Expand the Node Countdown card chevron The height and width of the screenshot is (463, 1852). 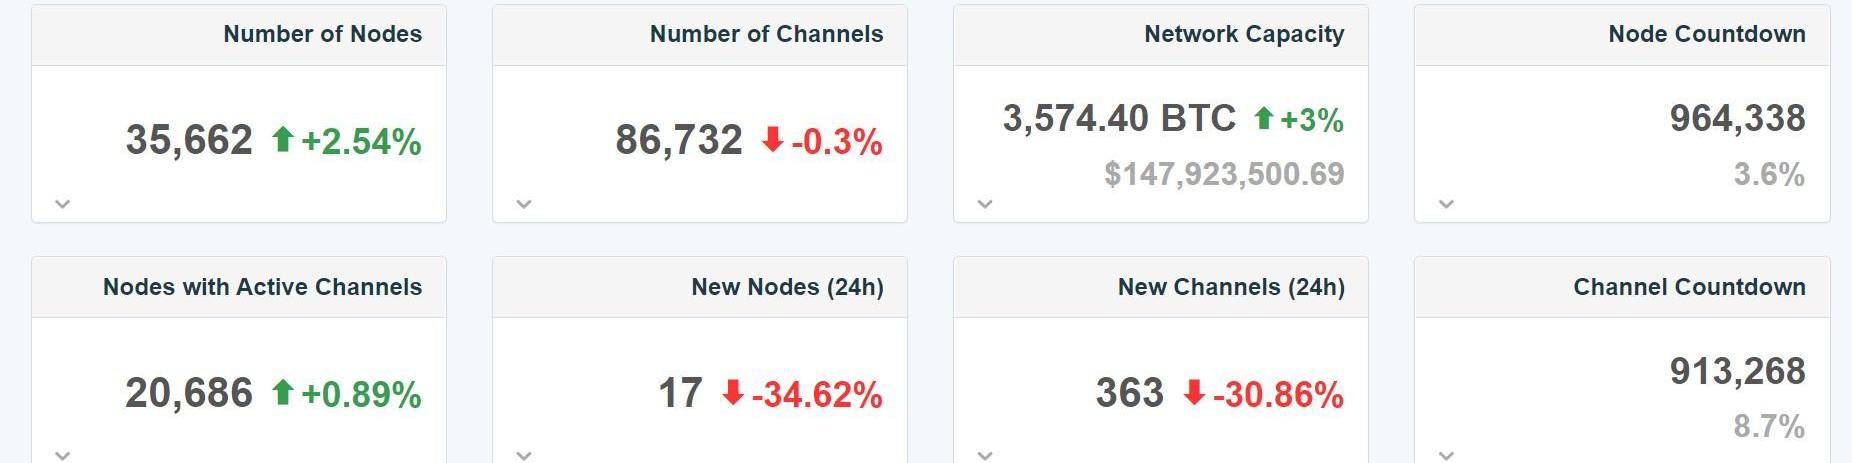pyautogui.click(x=1446, y=204)
